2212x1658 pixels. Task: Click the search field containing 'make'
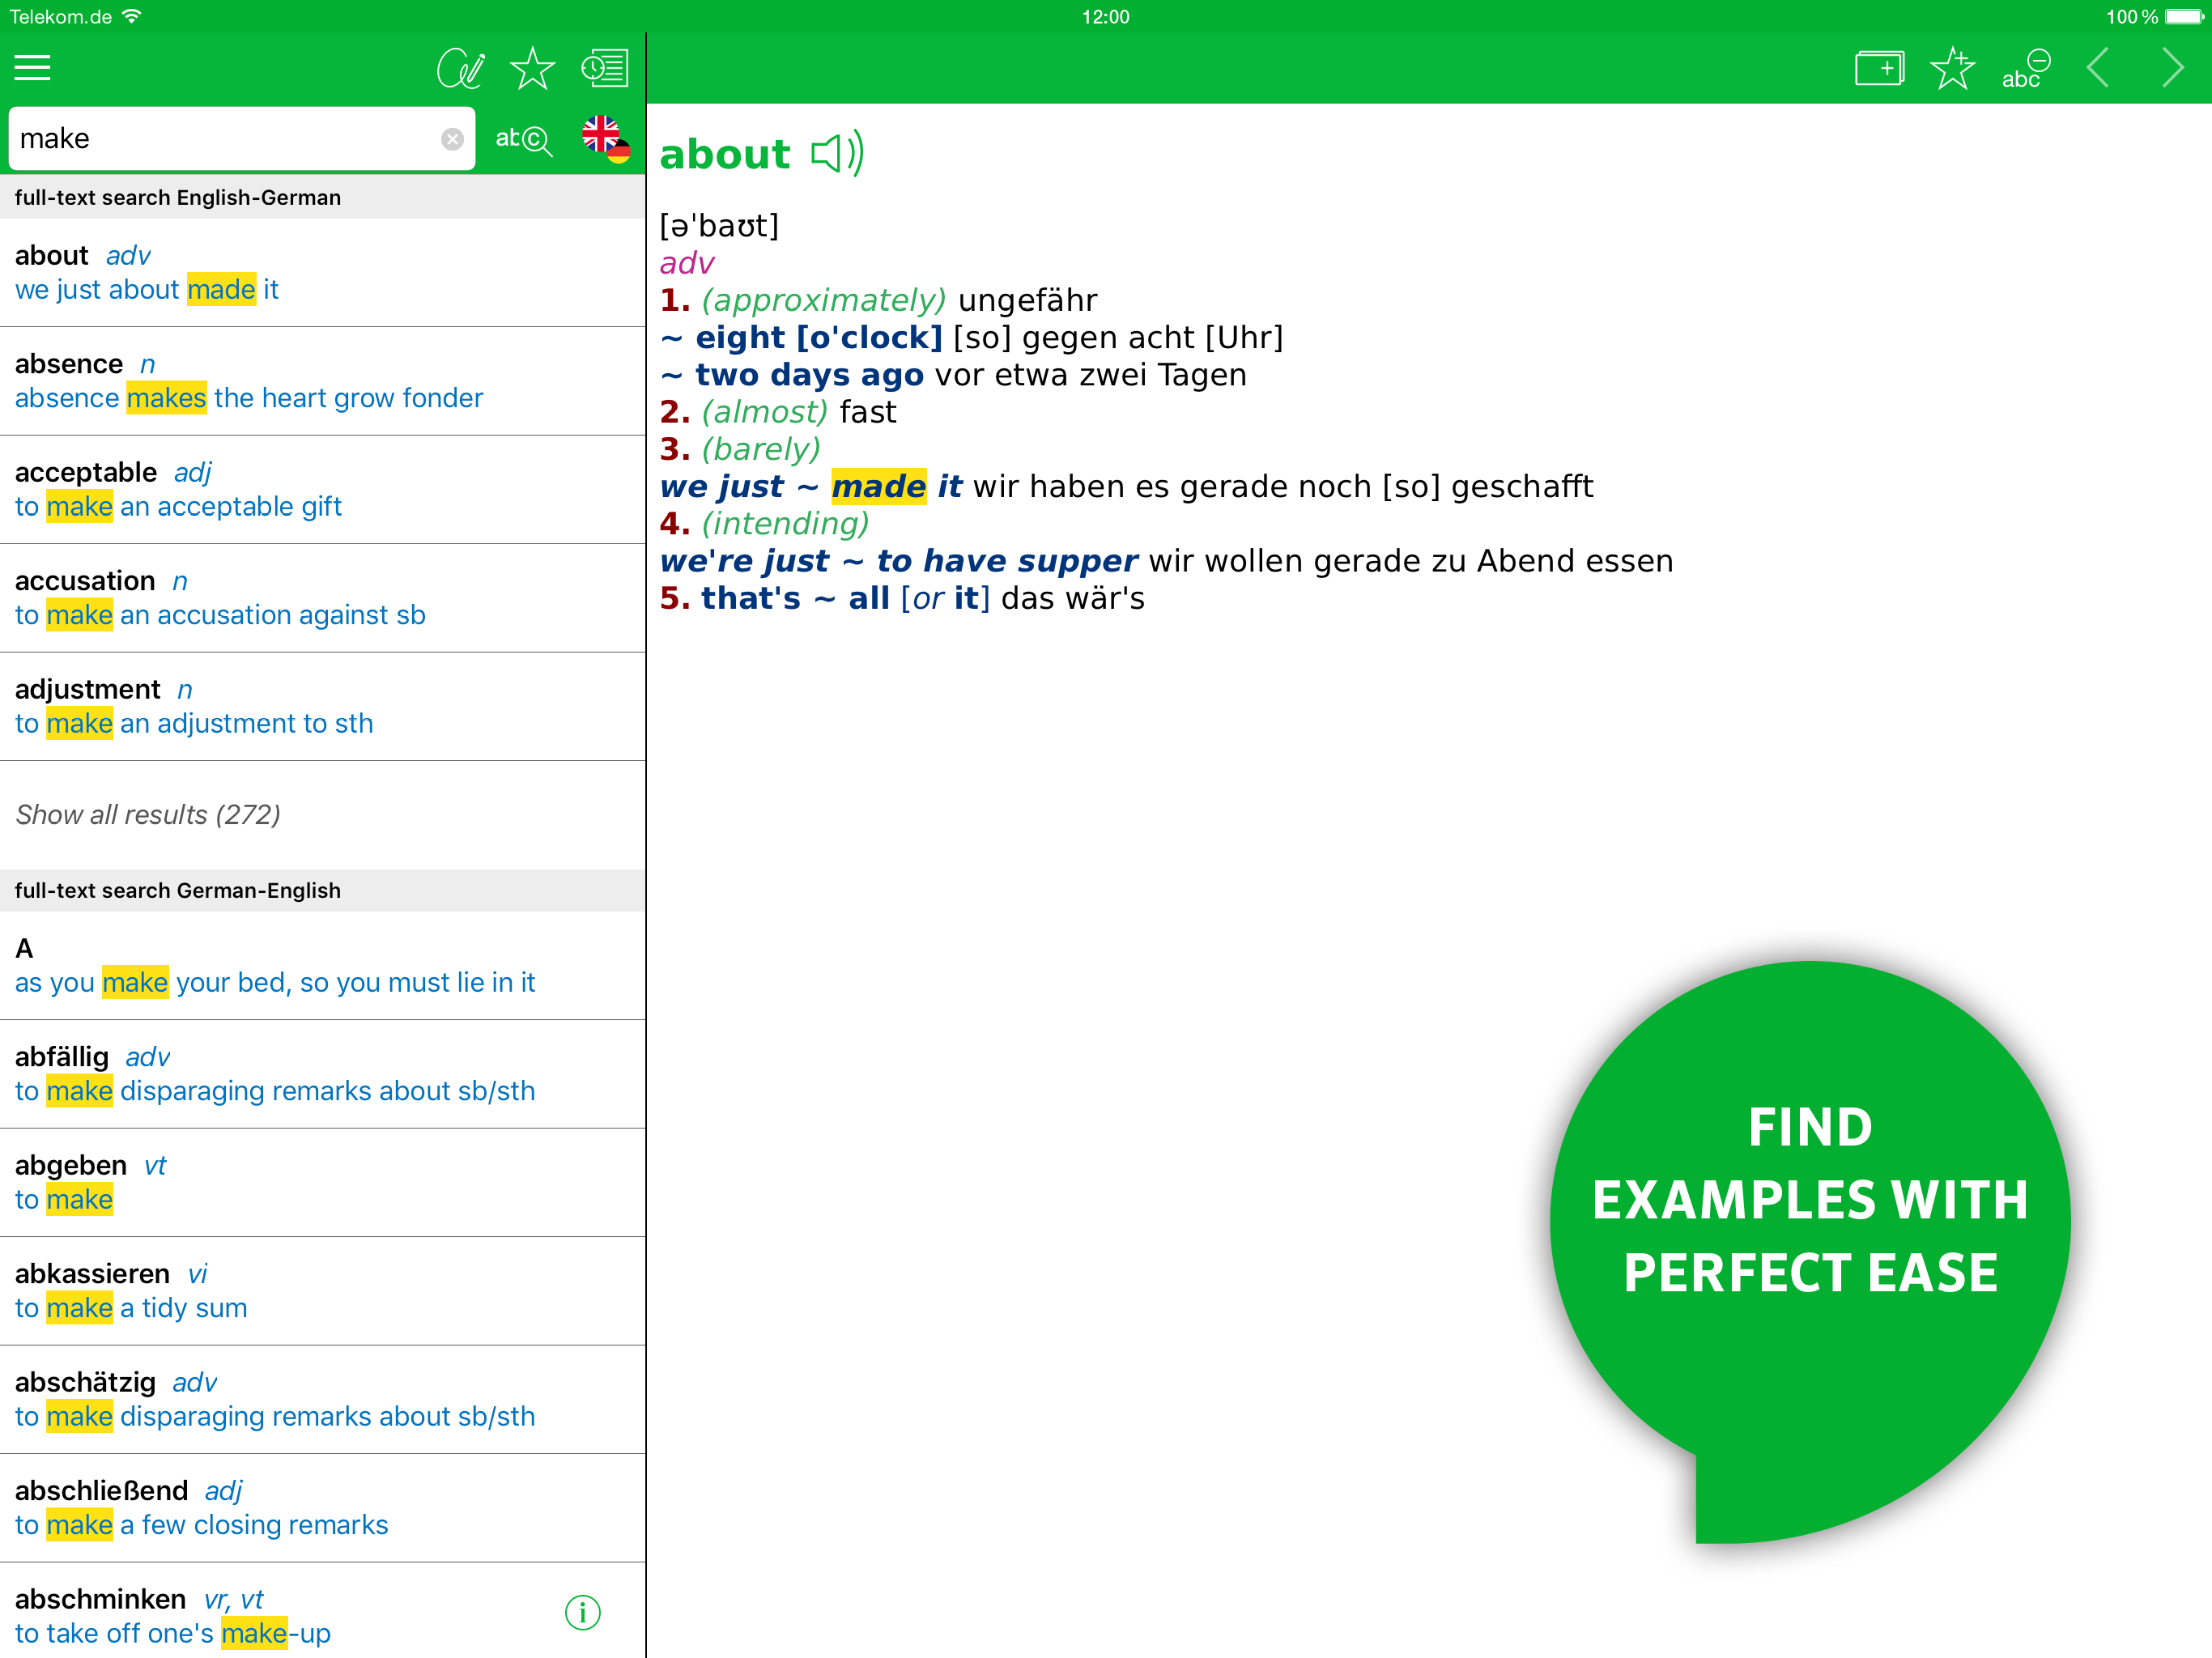coord(242,138)
